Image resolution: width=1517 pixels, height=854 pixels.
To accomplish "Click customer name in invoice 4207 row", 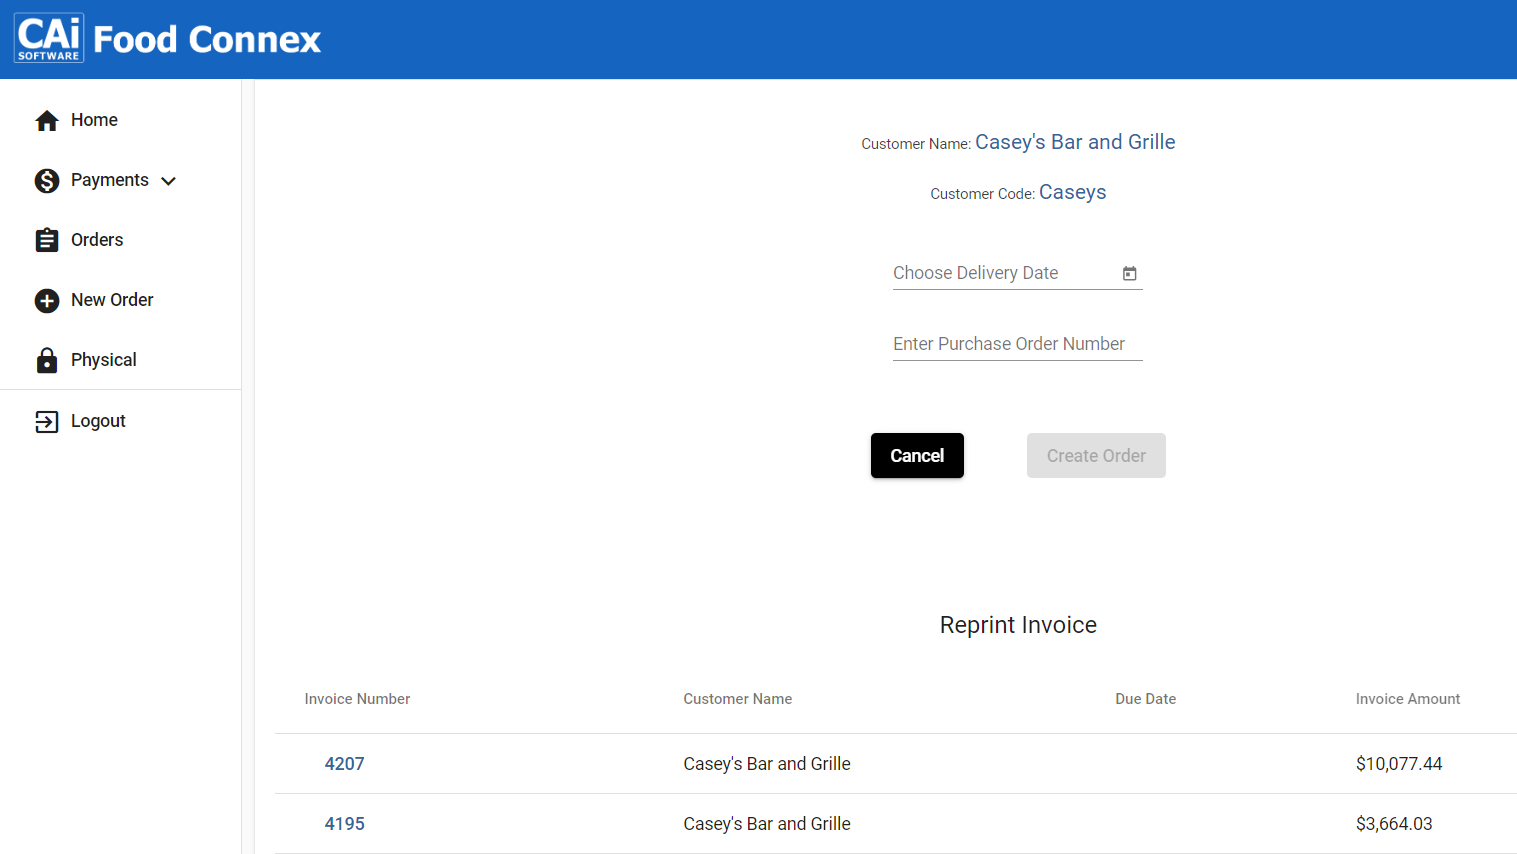I will (767, 764).
